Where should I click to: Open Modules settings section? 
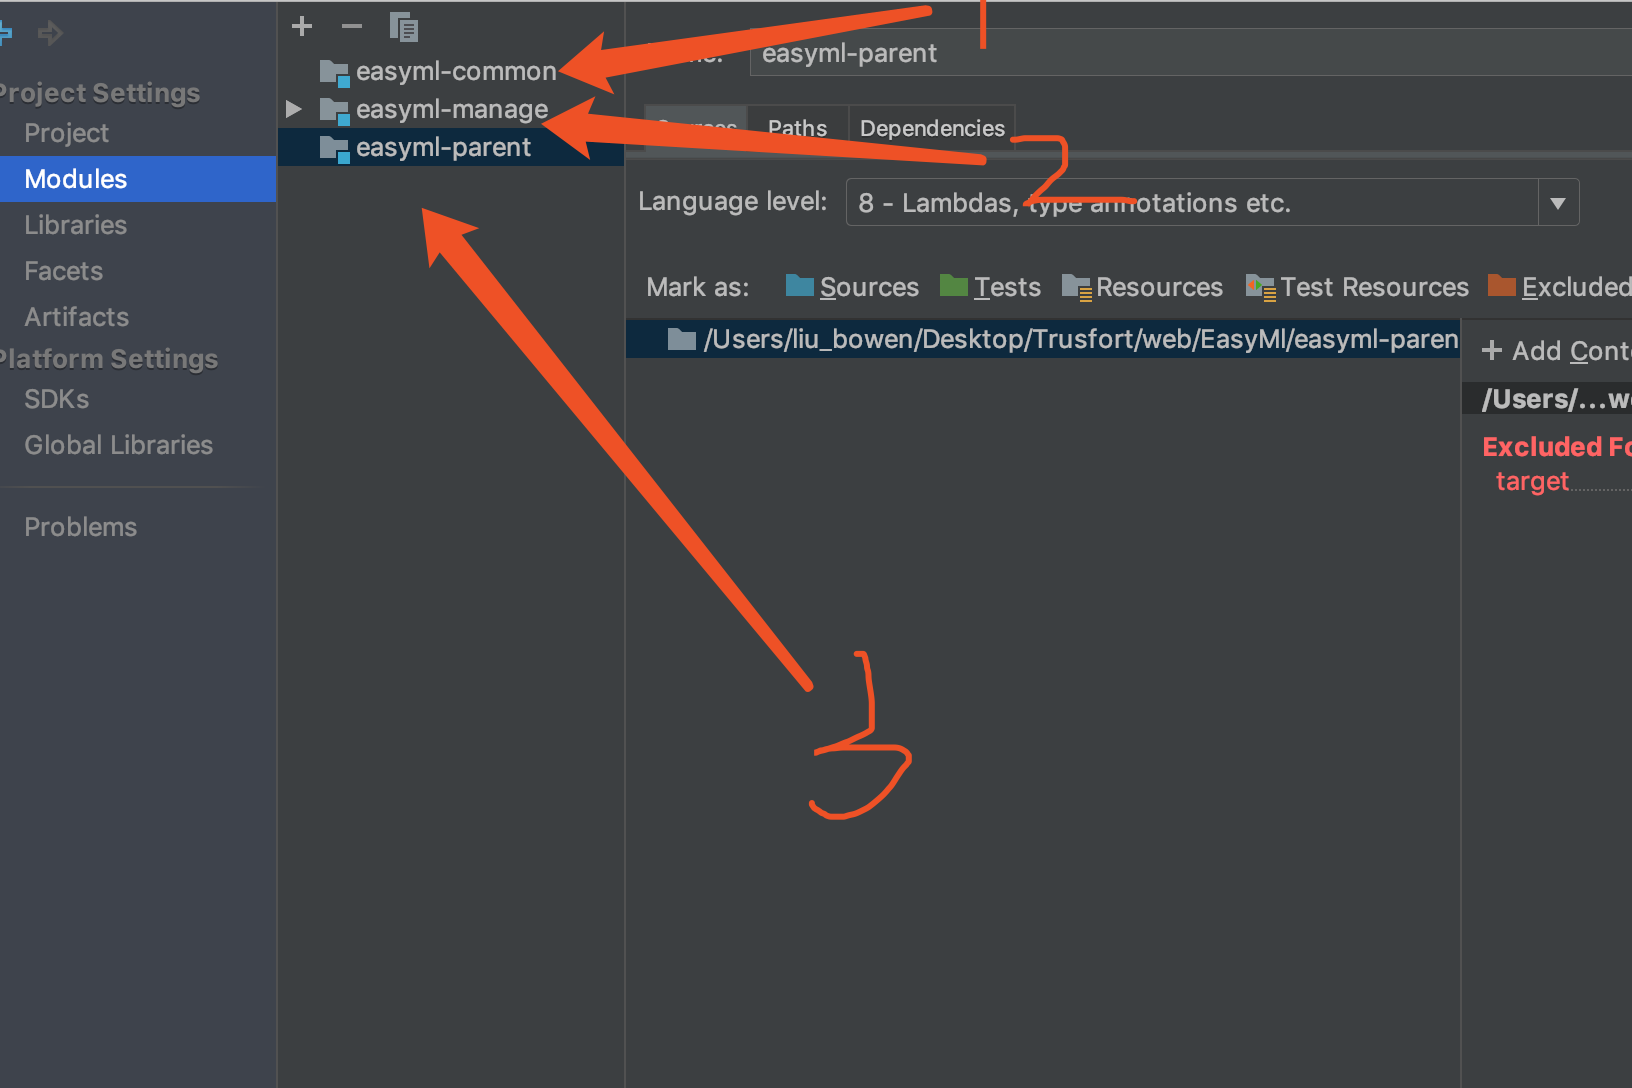click(76, 179)
